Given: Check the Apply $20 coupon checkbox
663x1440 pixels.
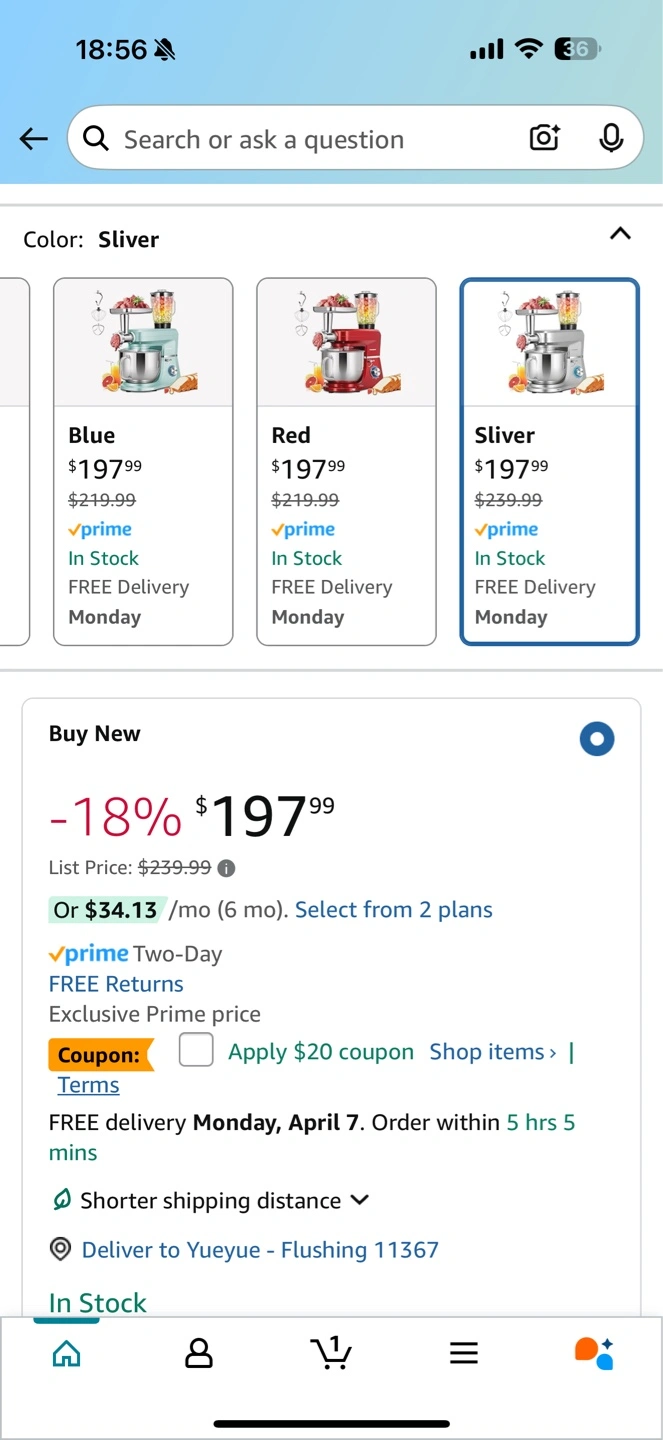Looking at the screenshot, I should [196, 1050].
